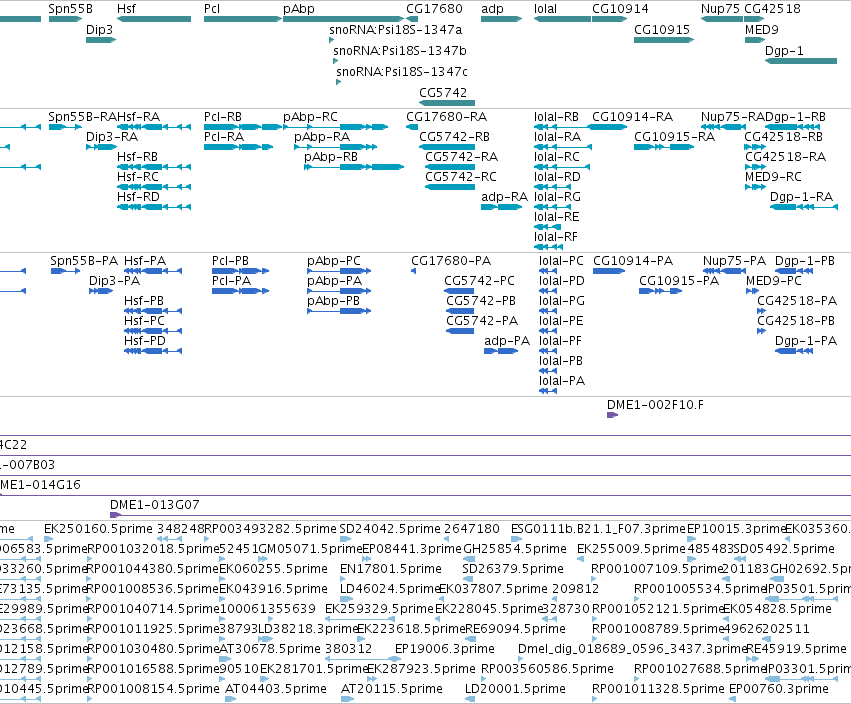Select the DME1-014G16 BAC line
This screenshot has height=704, width=851.
tap(426, 495)
